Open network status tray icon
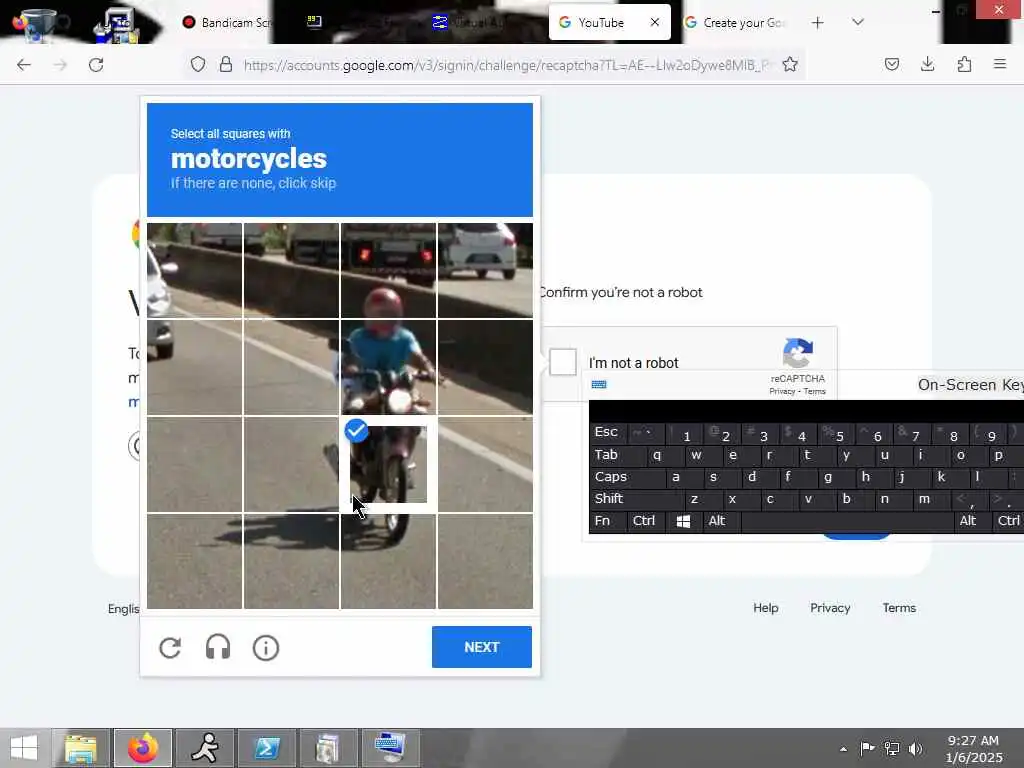This screenshot has width=1024, height=768. tap(891, 748)
